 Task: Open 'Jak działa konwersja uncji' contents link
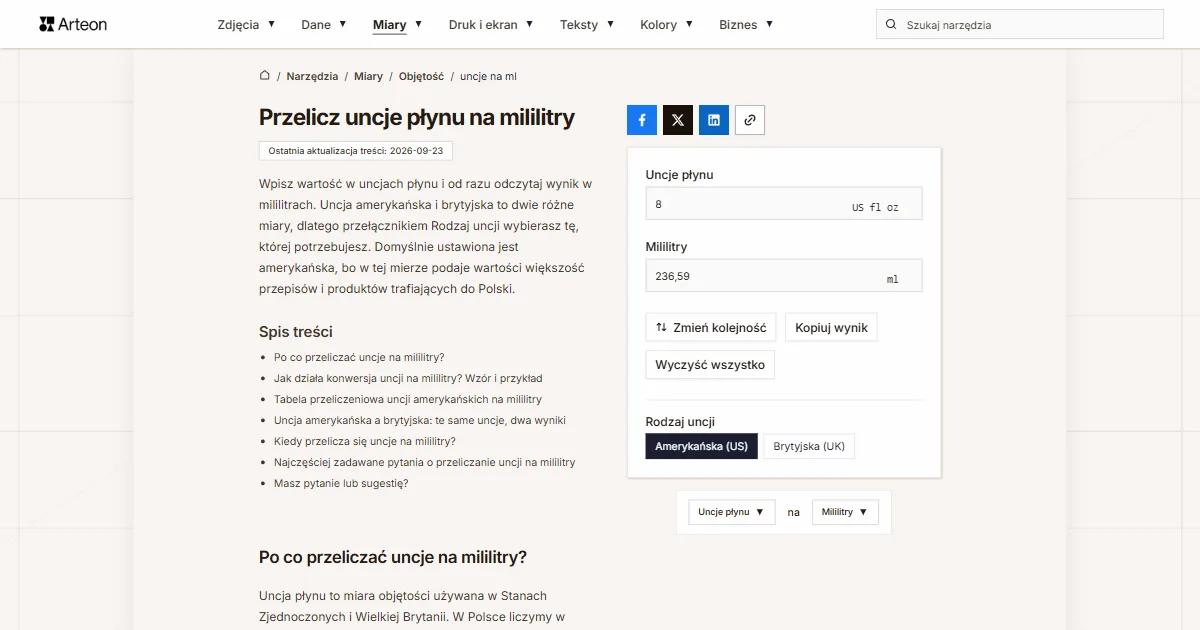(x=408, y=378)
